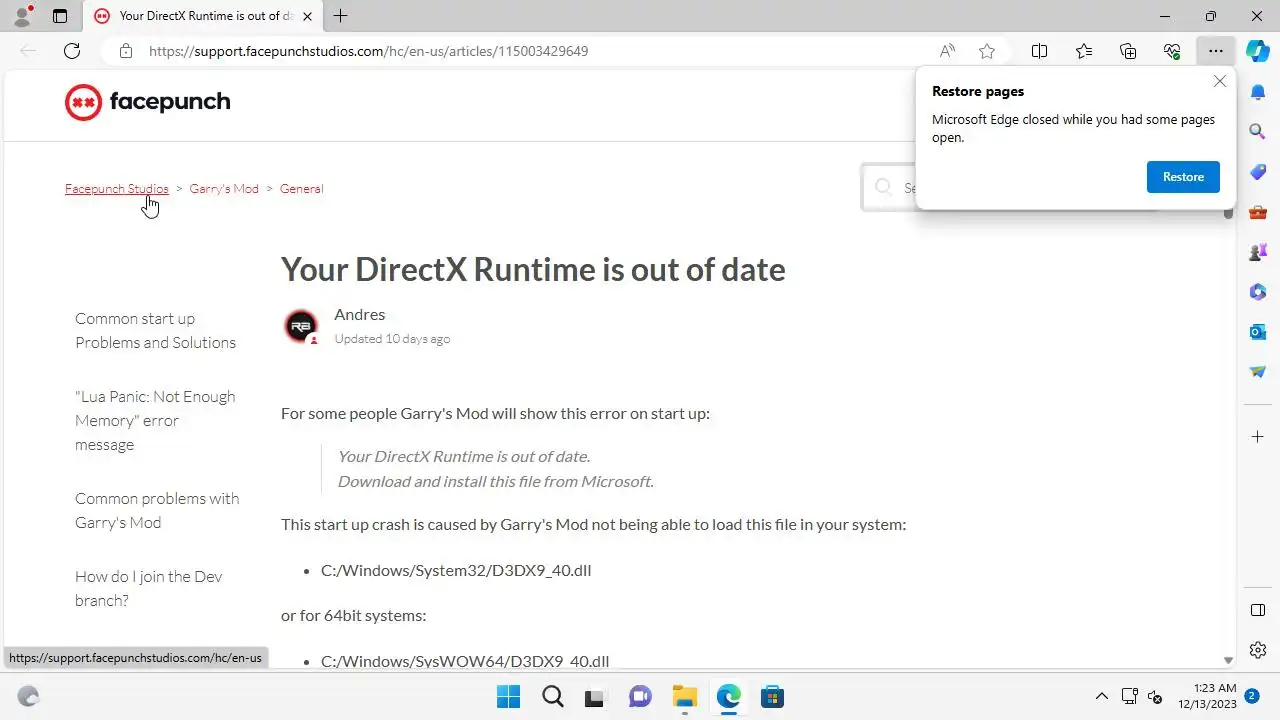View site information lock icon
This screenshot has height=720, width=1280.
tap(125, 51)
